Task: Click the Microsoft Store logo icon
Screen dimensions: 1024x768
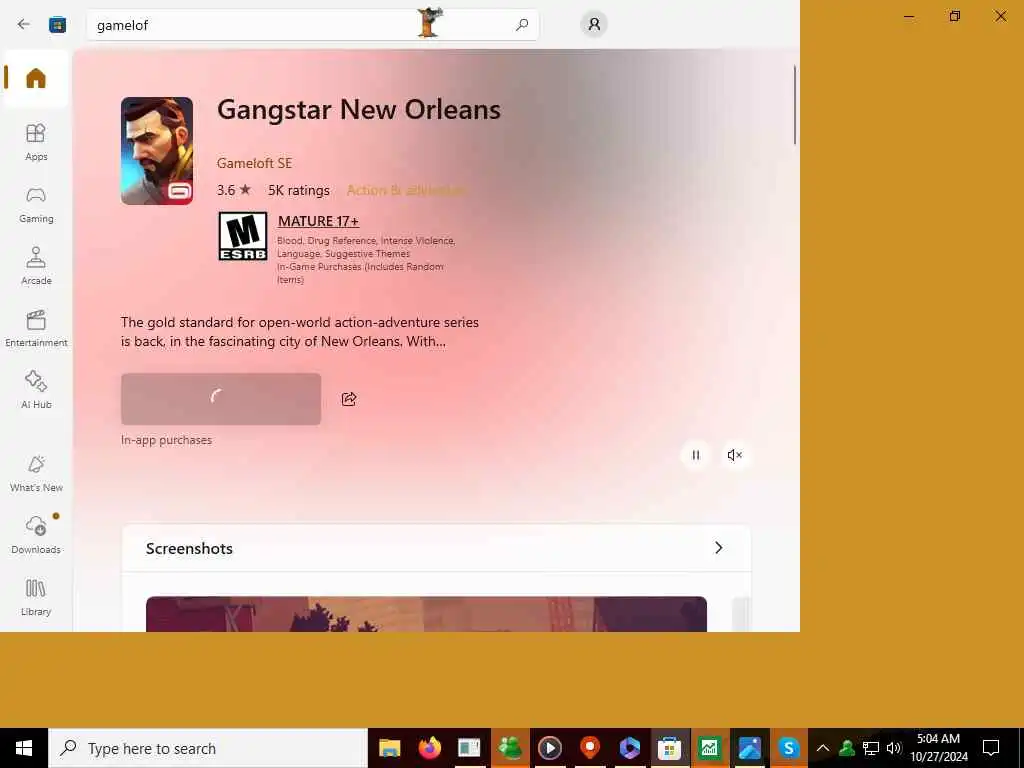Action: [57, 25]
